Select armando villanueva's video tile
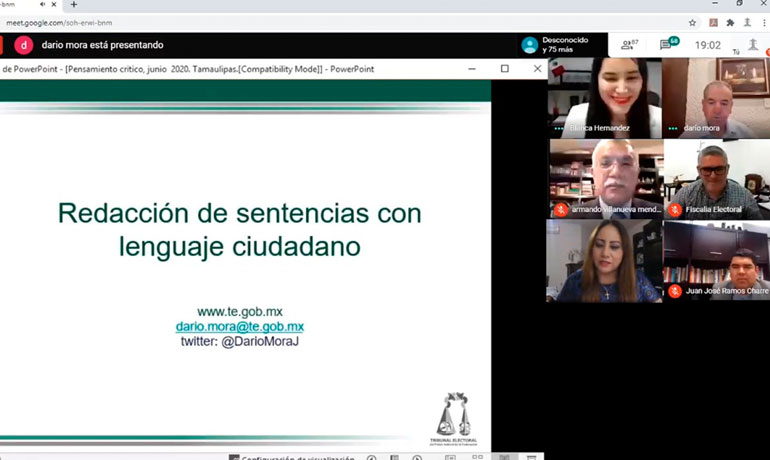The image size is (770, 460). [x=604, y=178]
